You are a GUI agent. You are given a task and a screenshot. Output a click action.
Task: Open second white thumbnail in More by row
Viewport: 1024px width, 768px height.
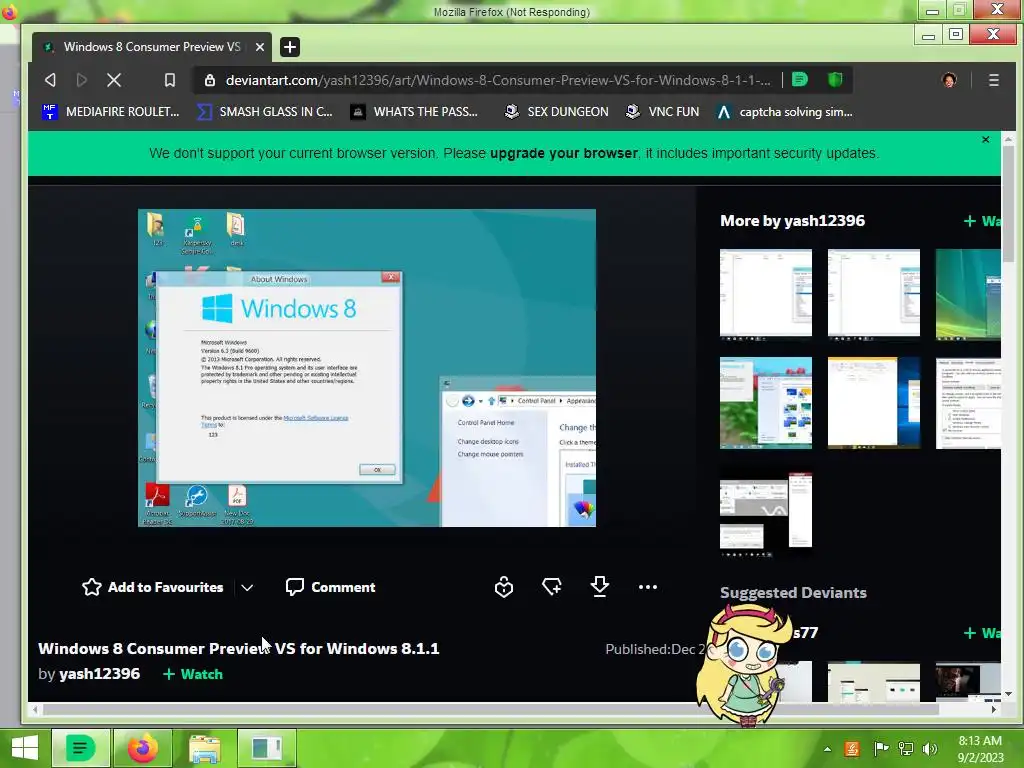pyautogui.click(x=874, y=295)
